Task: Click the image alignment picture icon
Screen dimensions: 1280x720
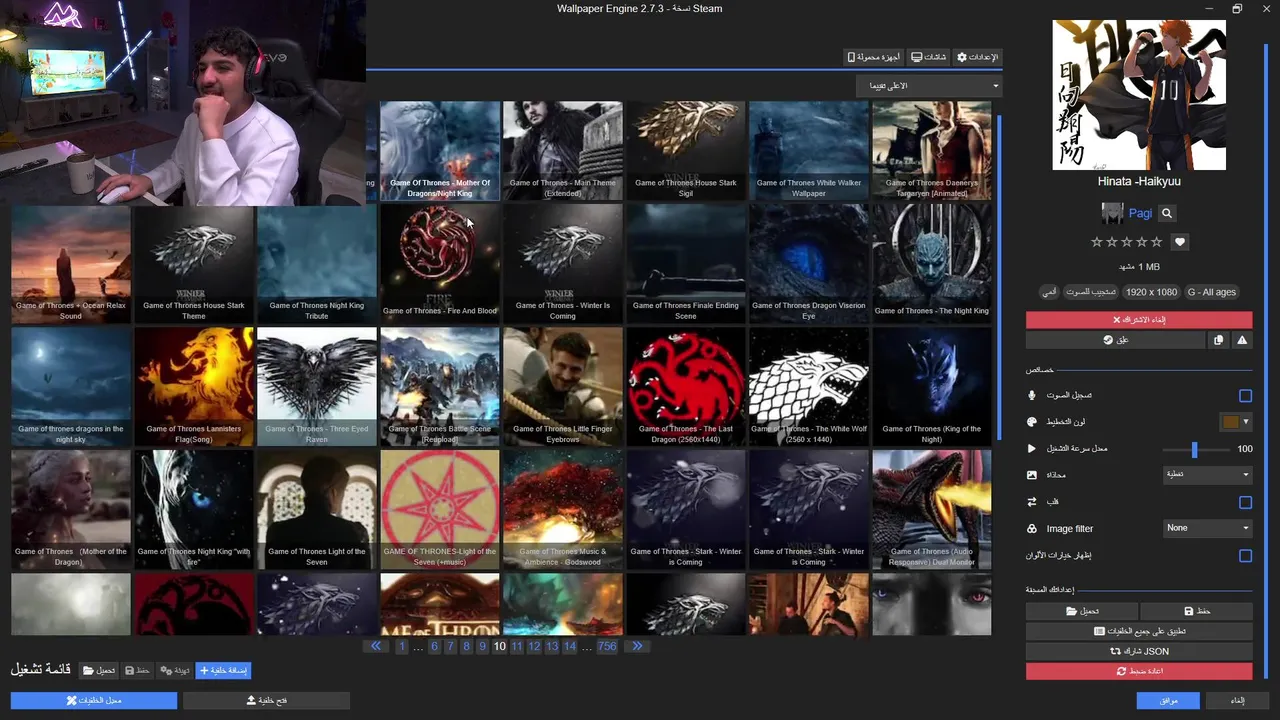Action: coord(1032,475)
